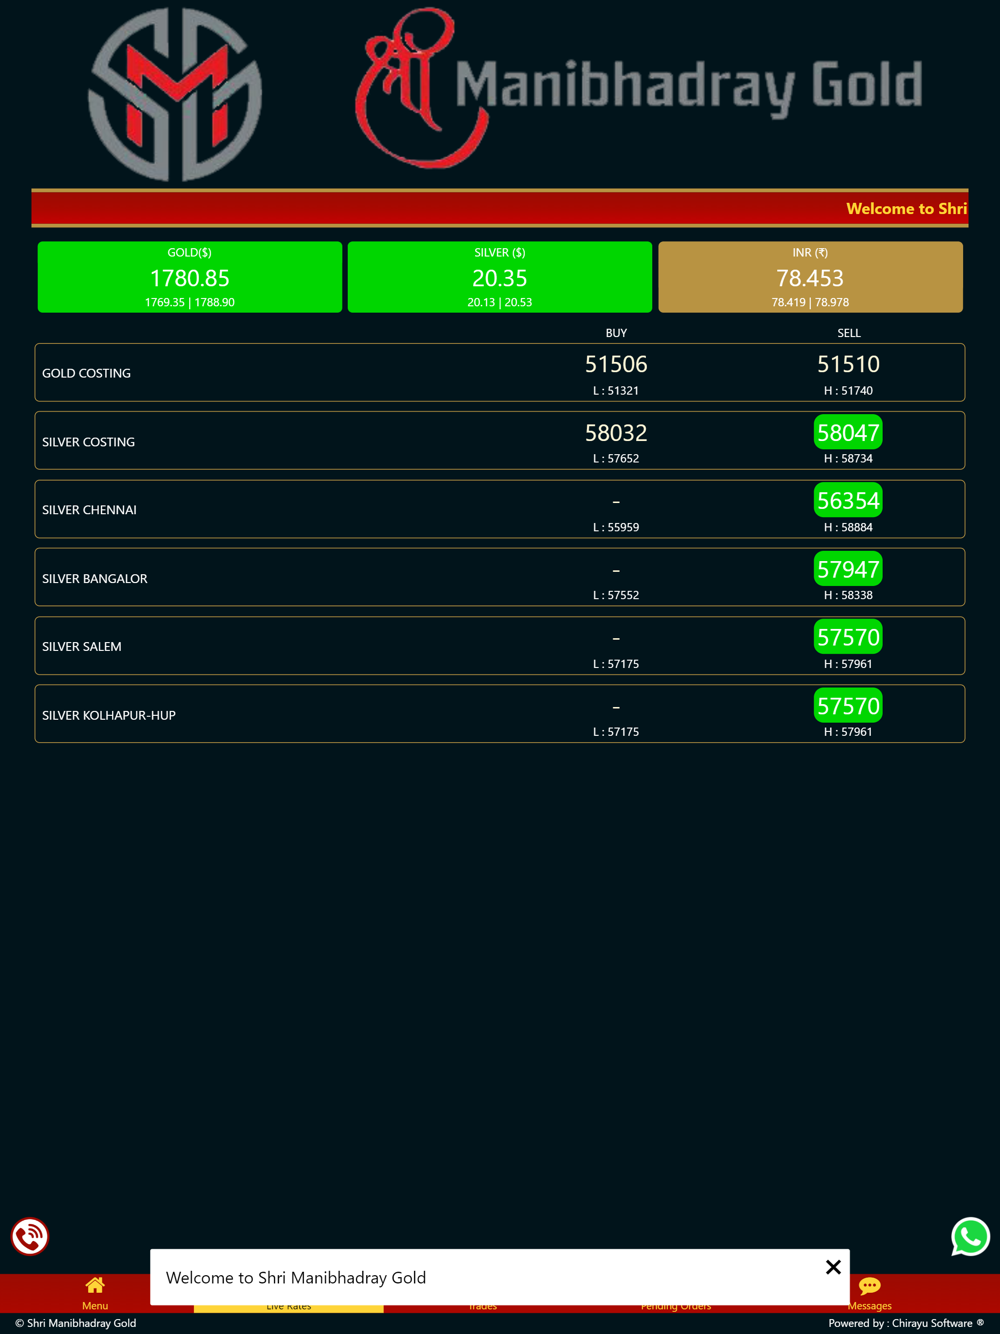
Task: Select the SILVER COSTING row label
Action: (x=88, y=442)
